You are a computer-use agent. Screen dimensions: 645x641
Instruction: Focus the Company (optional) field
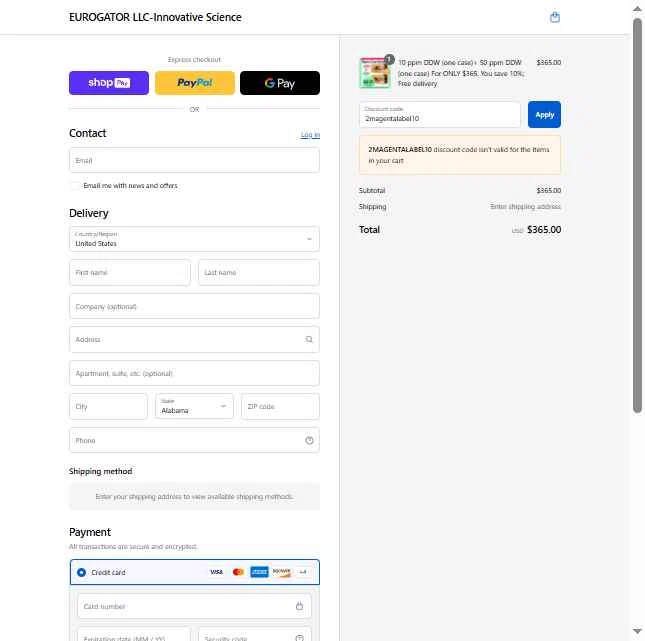click(194, 306)
